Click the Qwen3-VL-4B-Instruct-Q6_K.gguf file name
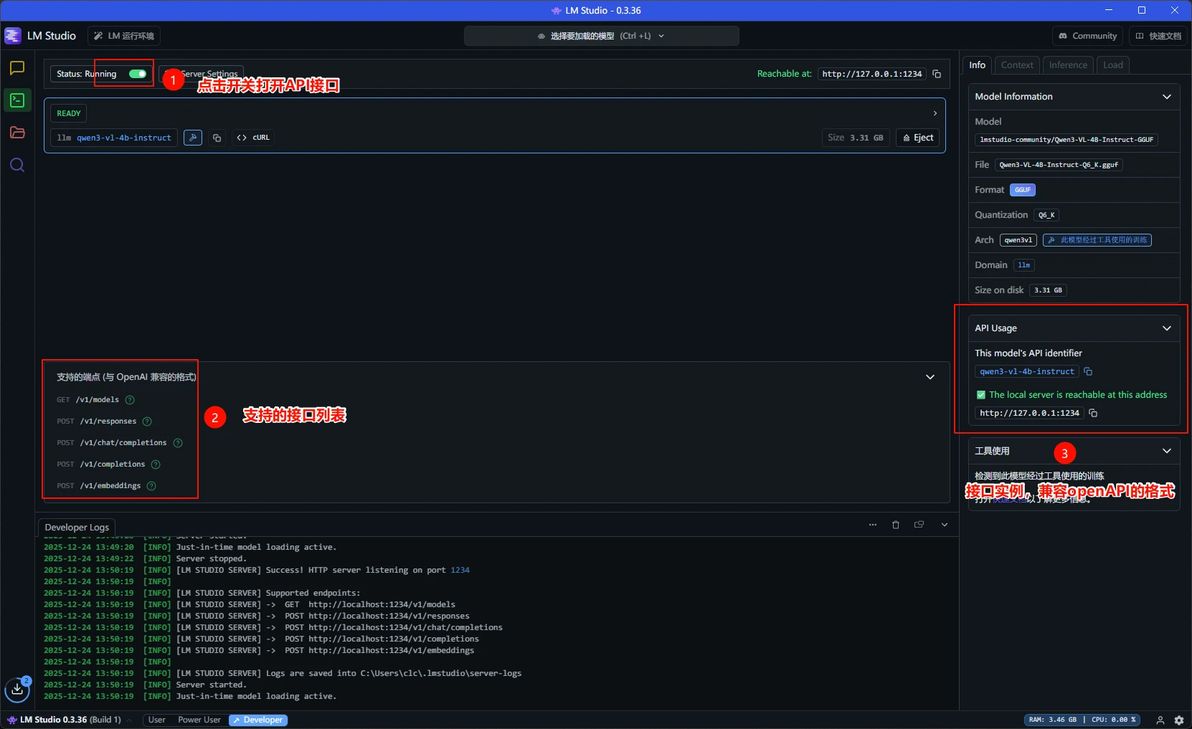This screenshot has height=729, width=1192. pyautogui.click(x=1058, y=165)
